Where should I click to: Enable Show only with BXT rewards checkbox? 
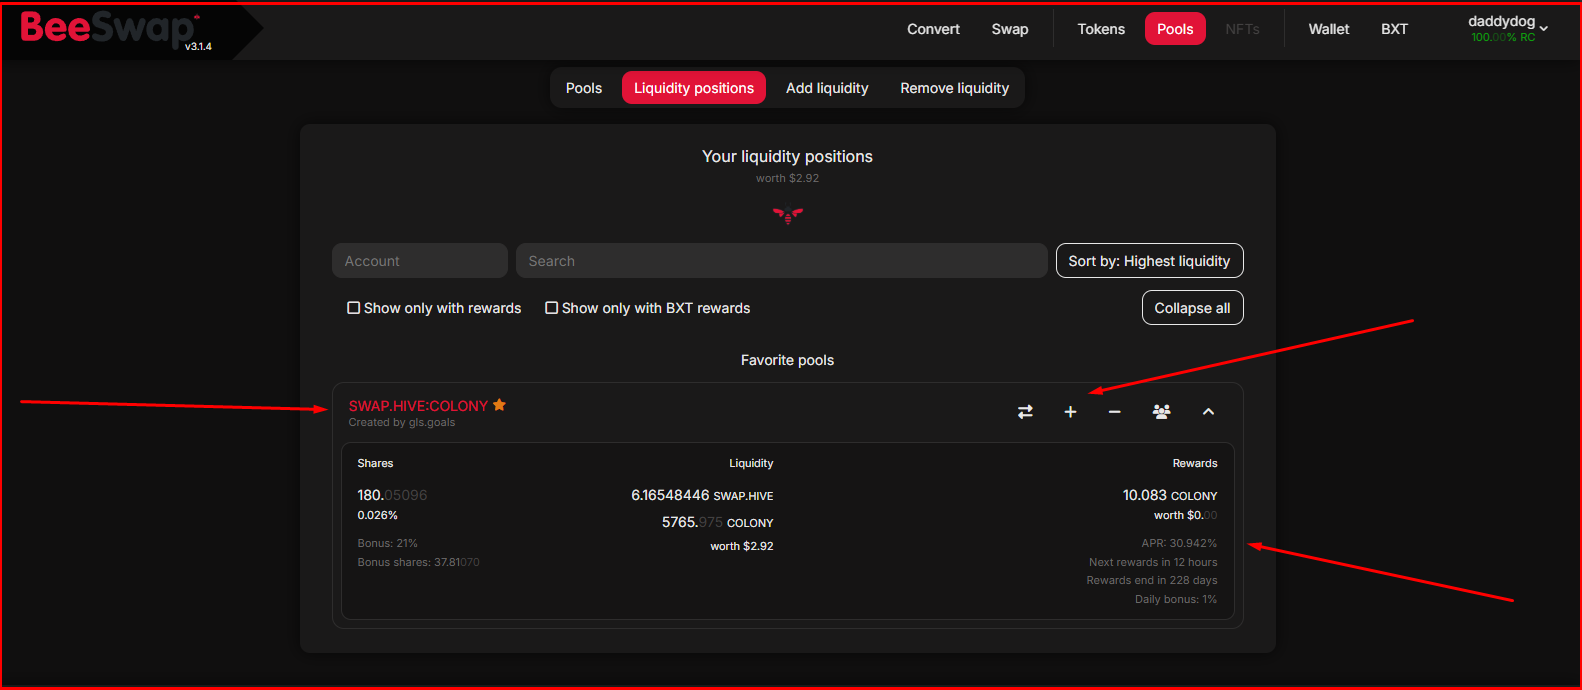(x=551, y=308)
